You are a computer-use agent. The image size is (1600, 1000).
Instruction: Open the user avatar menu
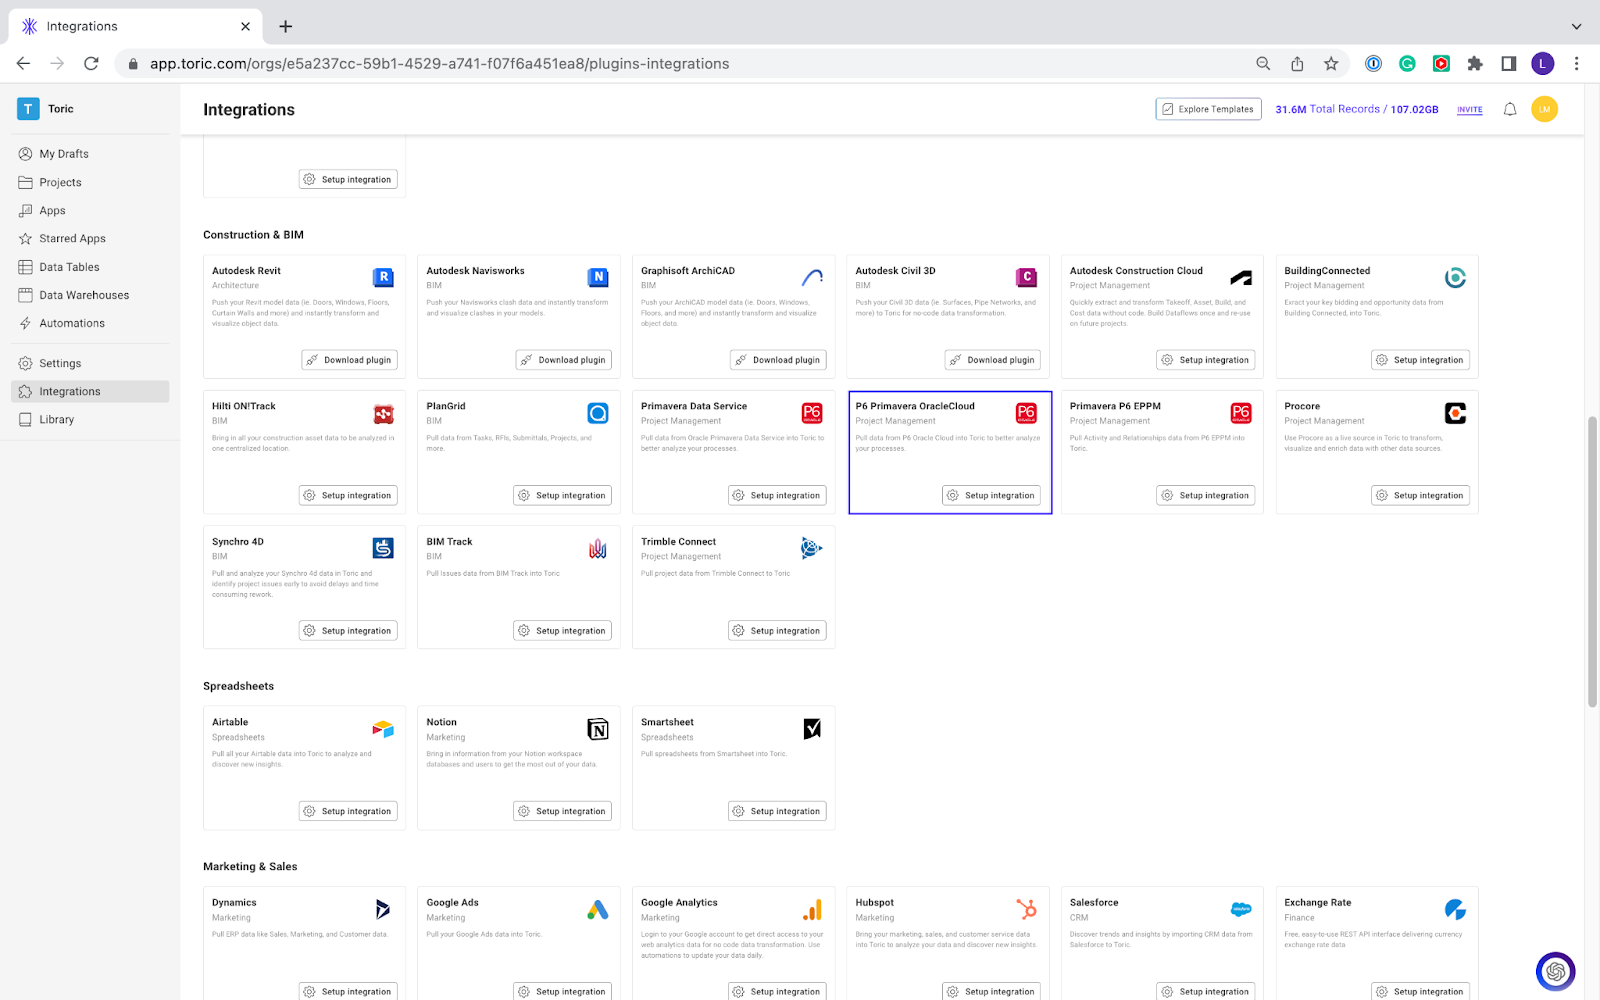(x=1544, y=109)
